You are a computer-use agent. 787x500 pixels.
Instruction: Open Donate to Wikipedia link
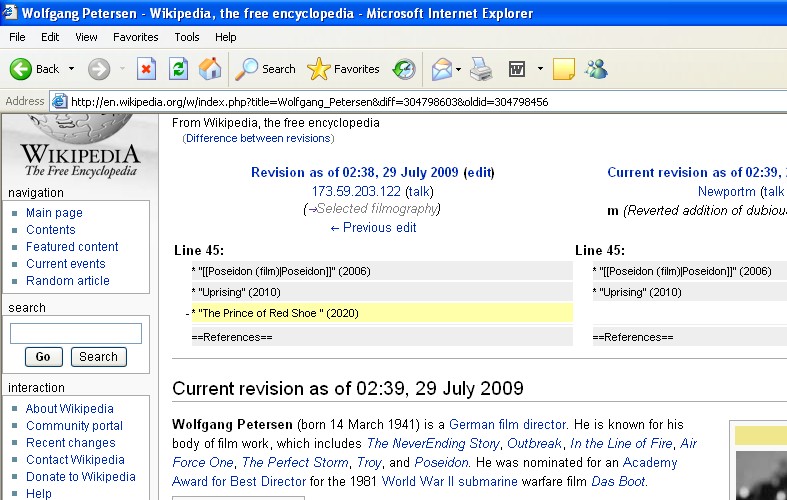(x=81, y=477)
